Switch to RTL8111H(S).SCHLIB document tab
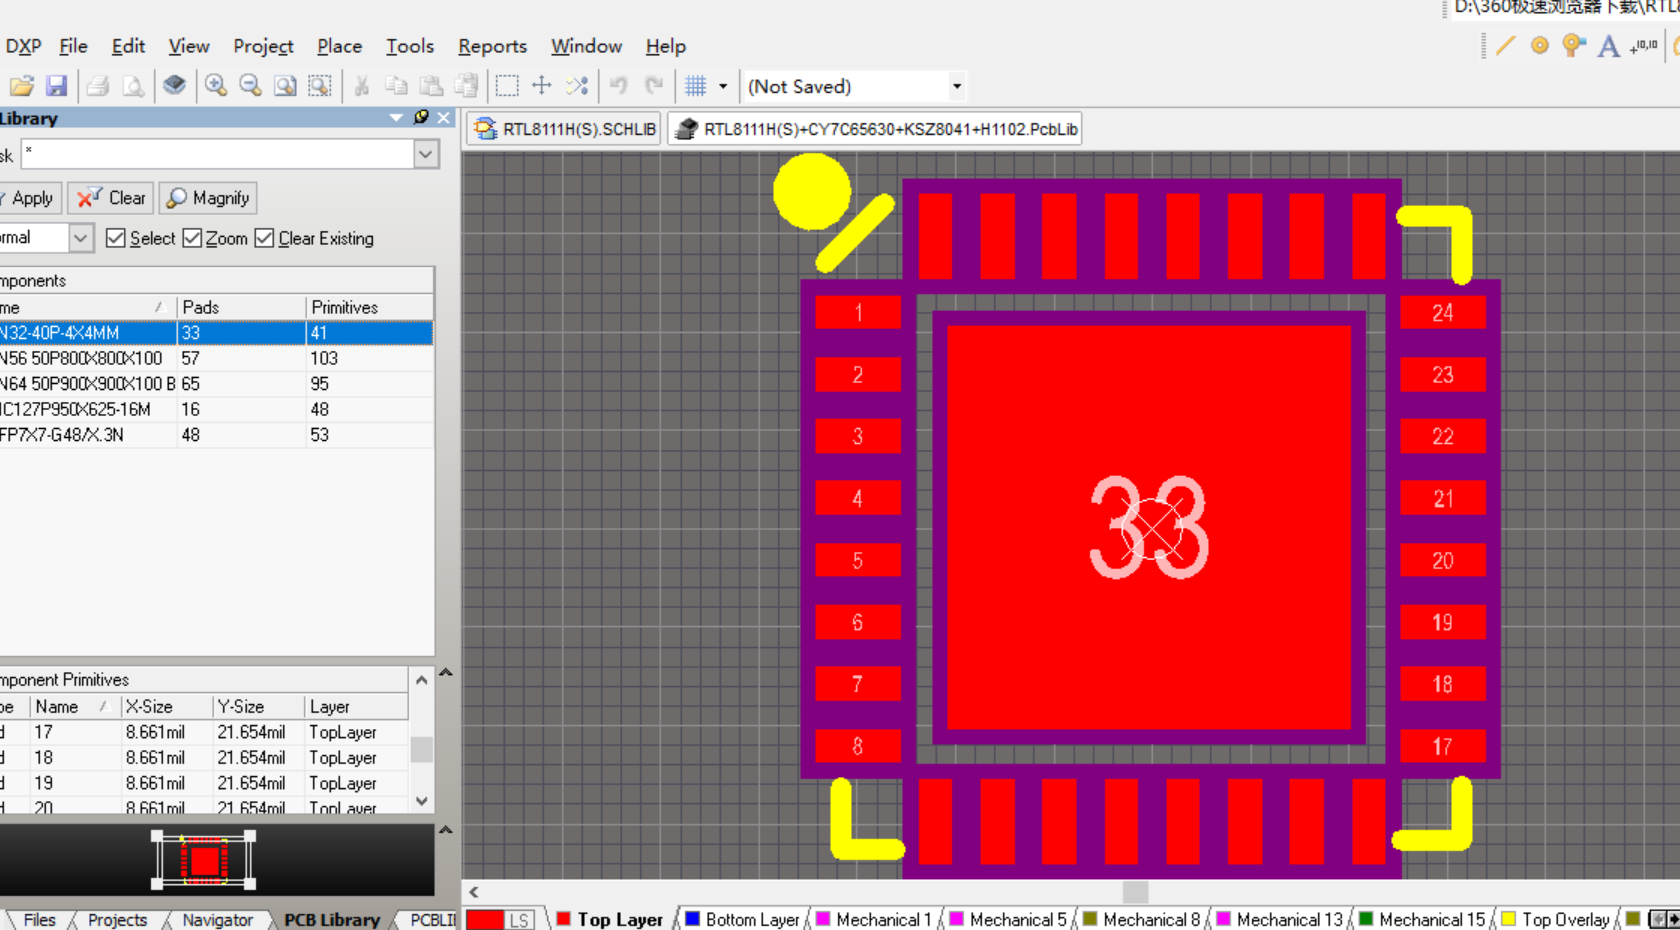The width and height of the screenshot is (1680, 930). point(565,129)
